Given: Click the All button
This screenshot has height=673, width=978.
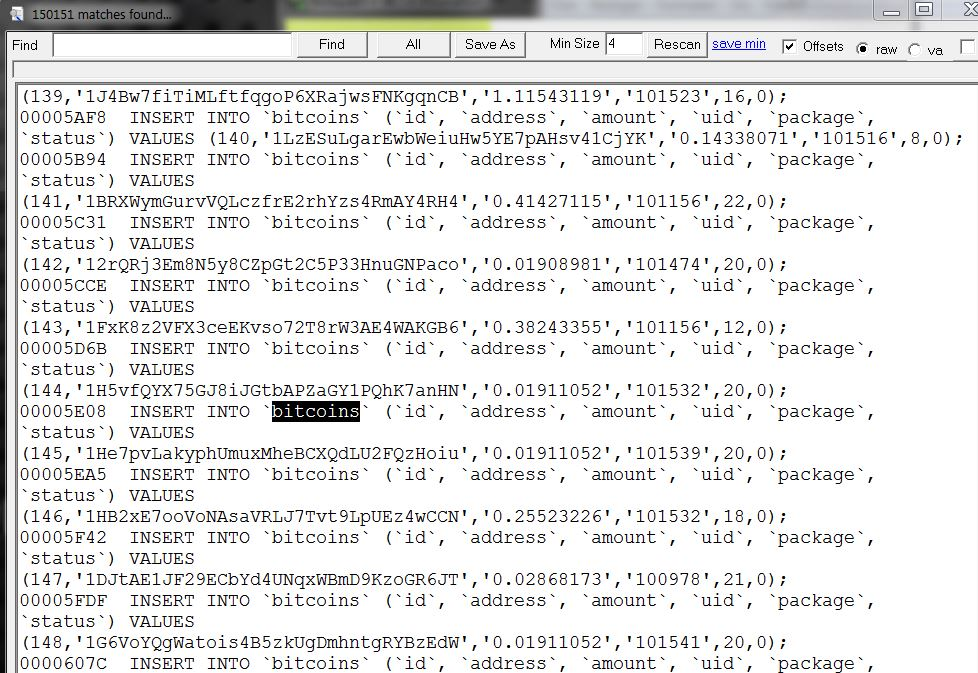Looking at the screenshot, I should point(413,44).
